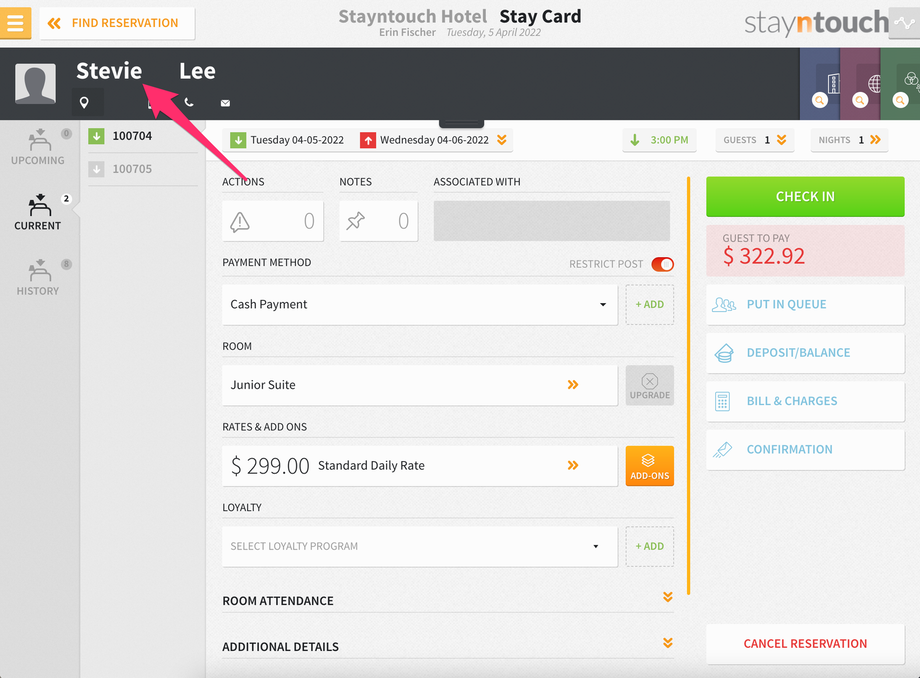The height and width of the screenshot is (678, 920).
Task: Click the Stay Card title
Action: (x=540, y=16)
